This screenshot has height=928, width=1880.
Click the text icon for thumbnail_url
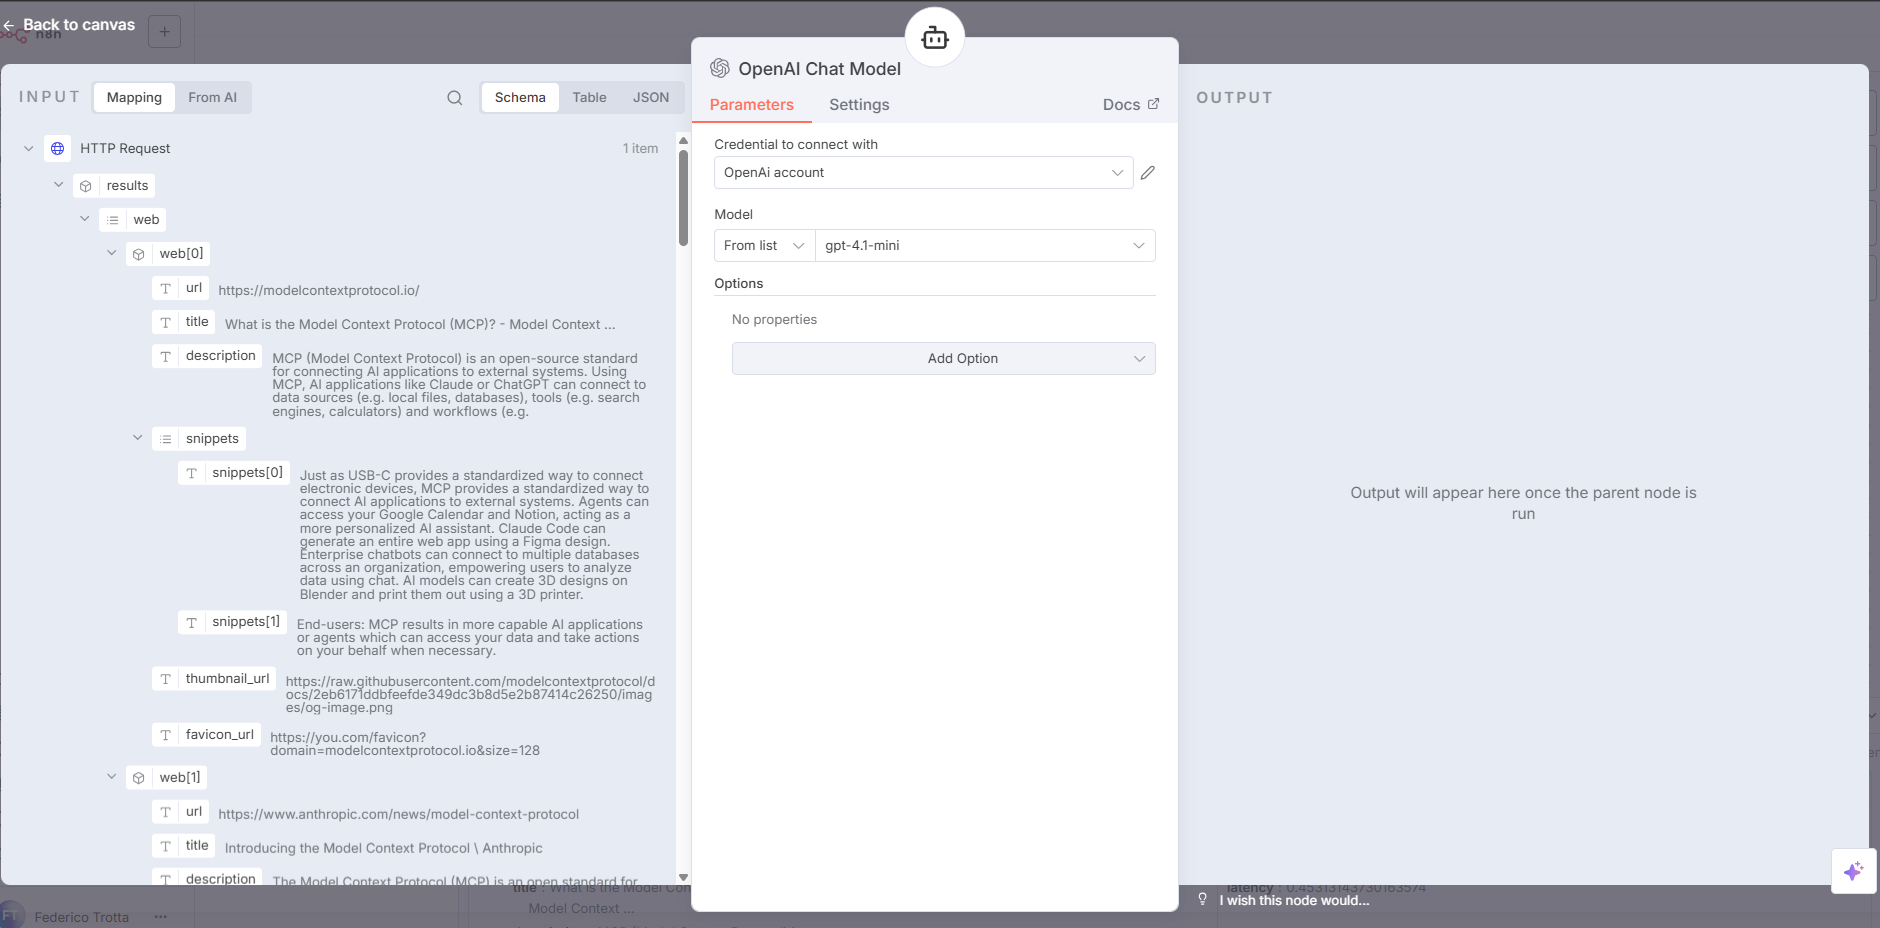(x=166, y=679)
